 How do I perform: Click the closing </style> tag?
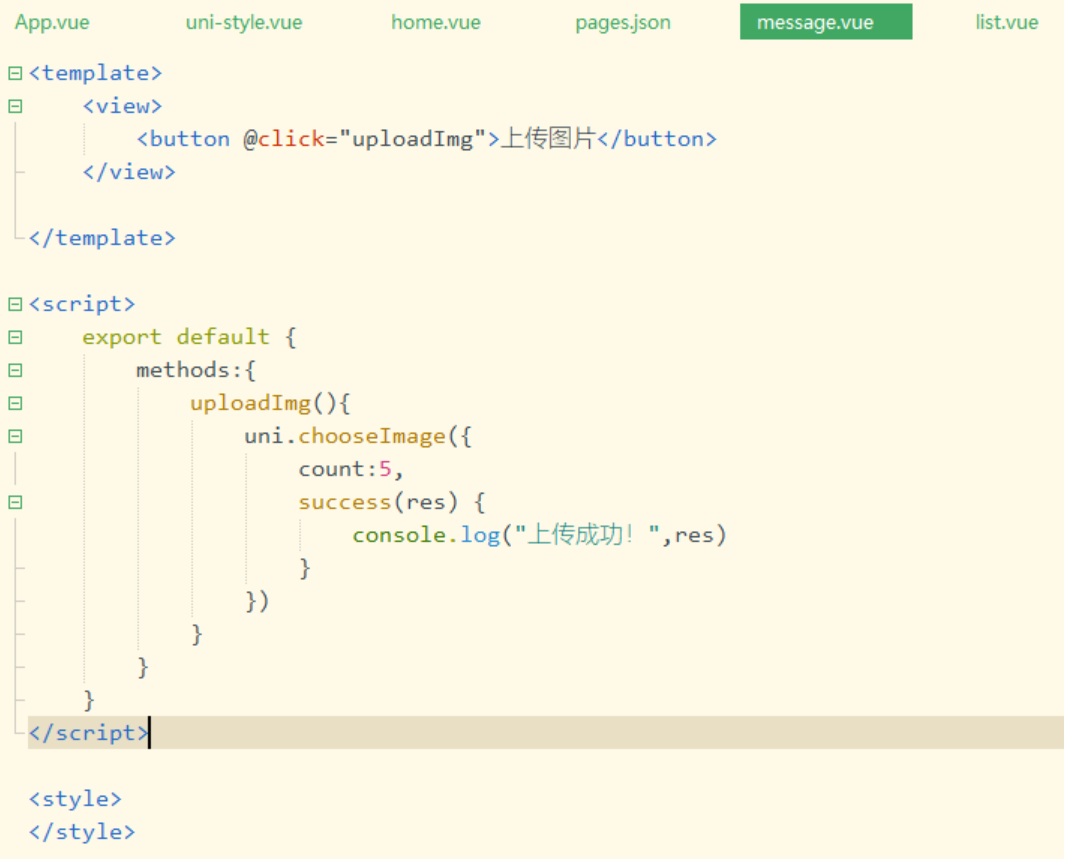[82, 832]
